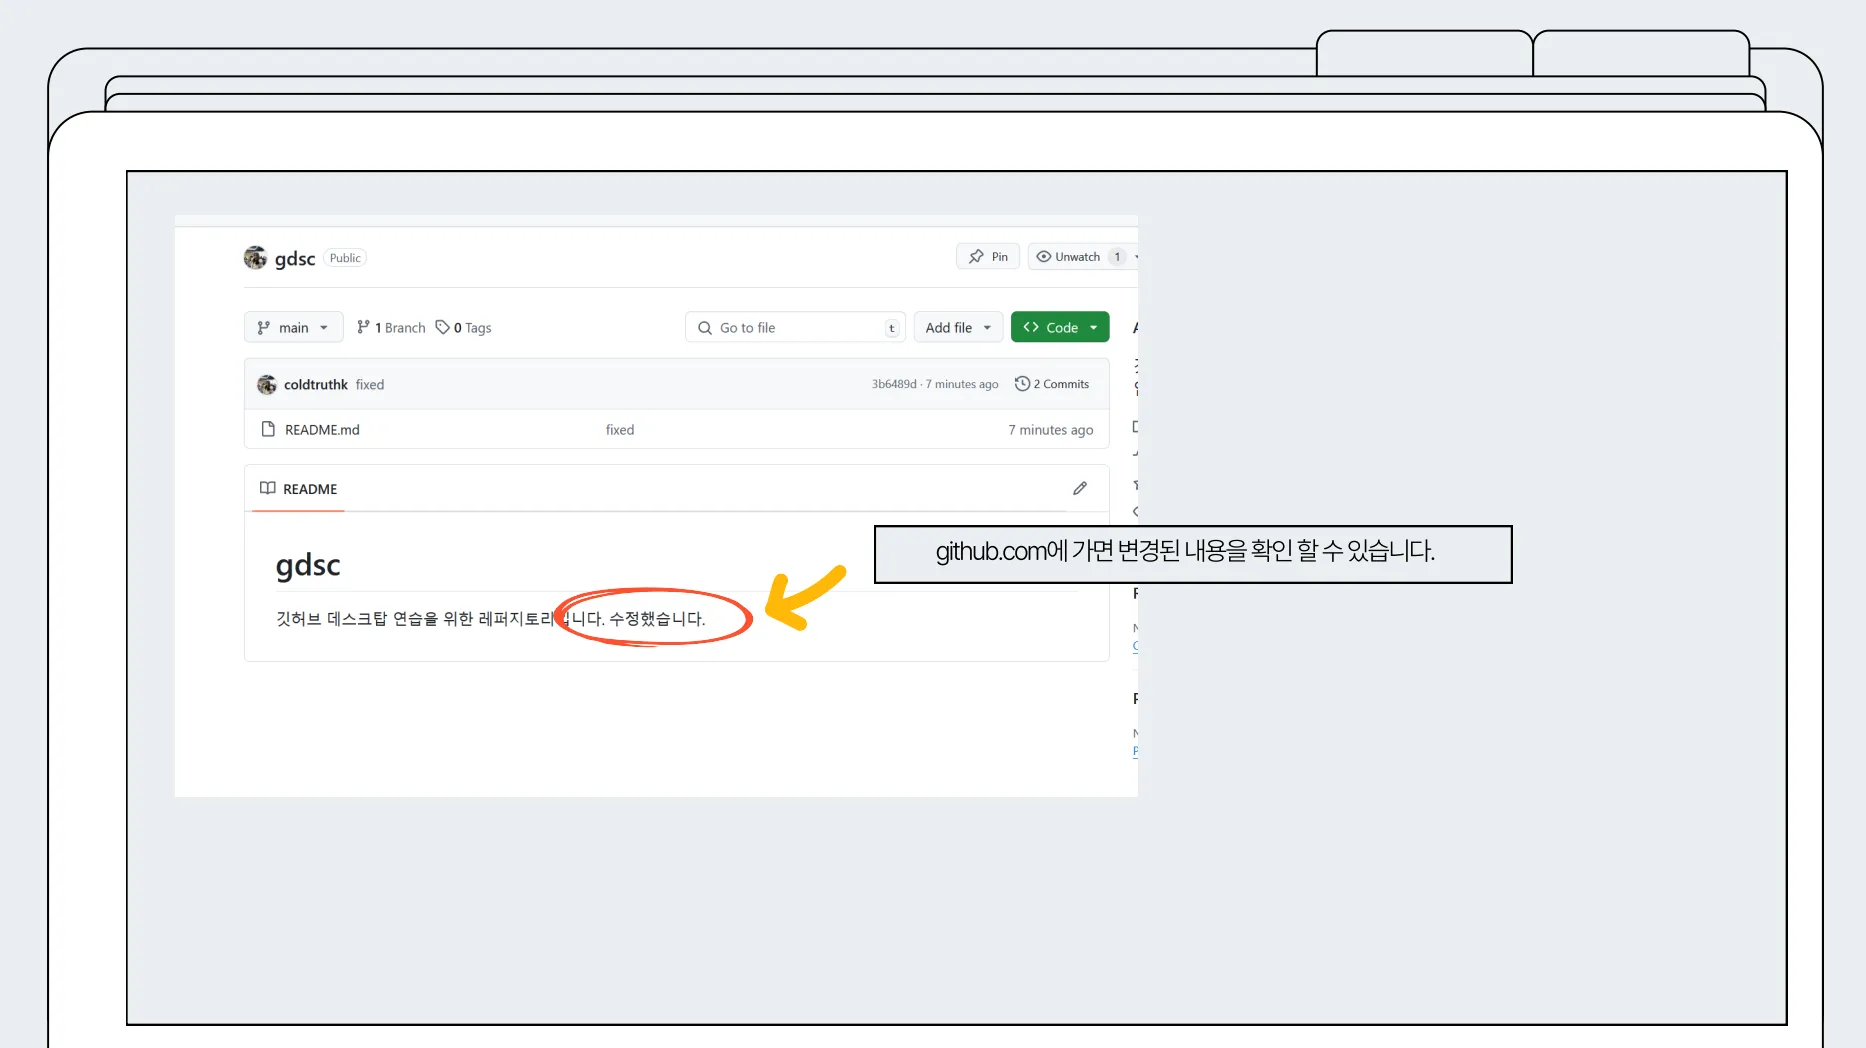Click the code brackets icon on Code

tap(1031, 327)
